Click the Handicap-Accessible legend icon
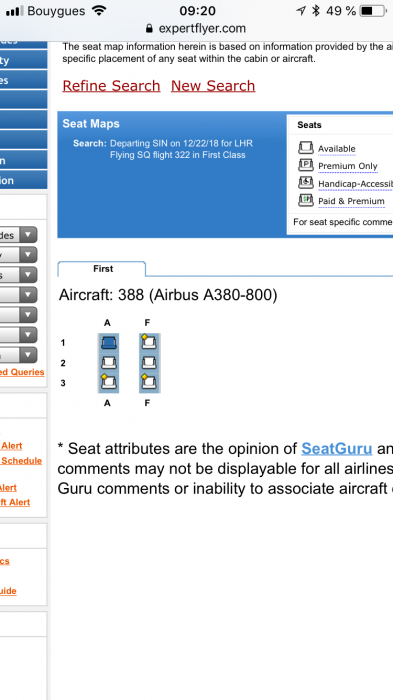The height and width of the screenshot is (700, 393). pos(306,183)
